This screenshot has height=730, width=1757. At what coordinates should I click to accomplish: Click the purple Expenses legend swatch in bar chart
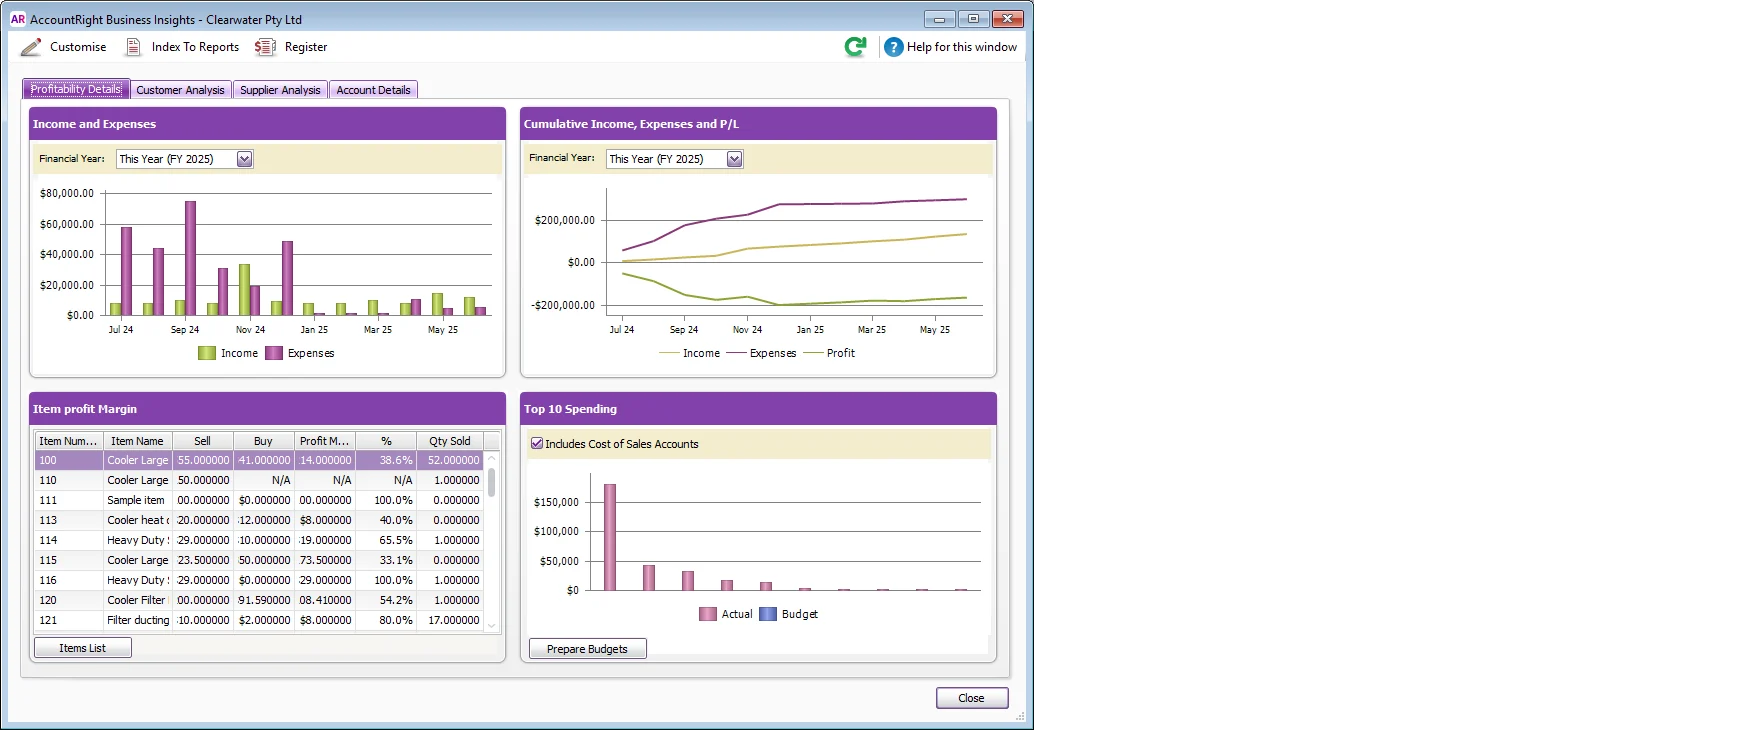click(x=274, y=353)
